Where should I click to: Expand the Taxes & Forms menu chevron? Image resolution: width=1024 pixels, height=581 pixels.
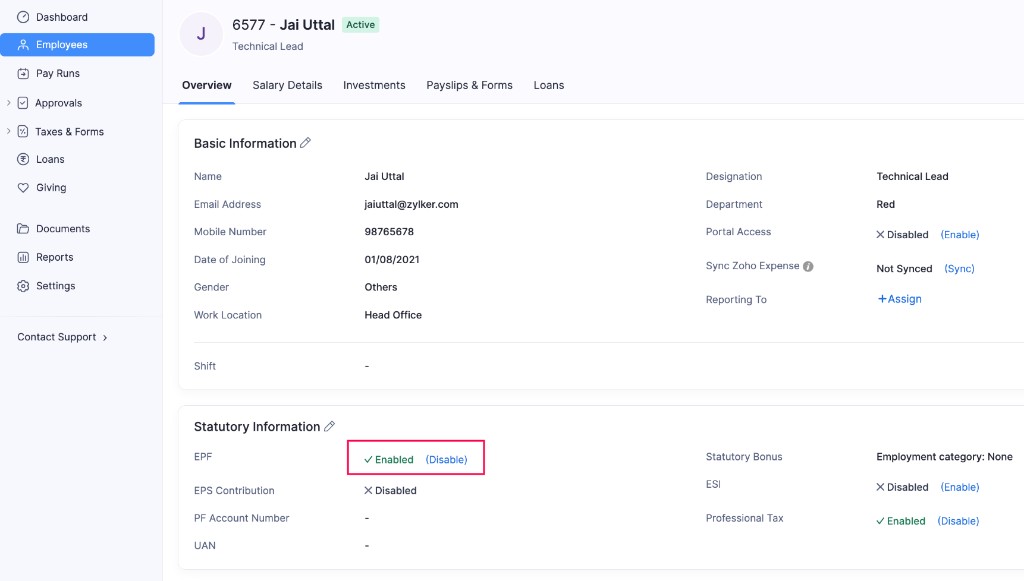pyautogui.click(x=8, y=131)
